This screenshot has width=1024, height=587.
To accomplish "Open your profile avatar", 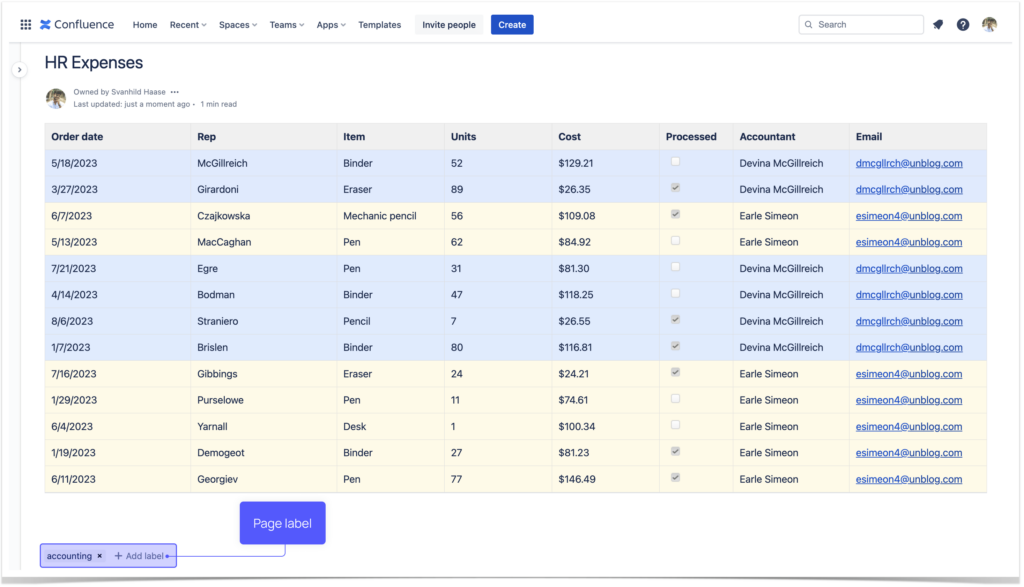I will pyautogui.click(x=989, y=24).
